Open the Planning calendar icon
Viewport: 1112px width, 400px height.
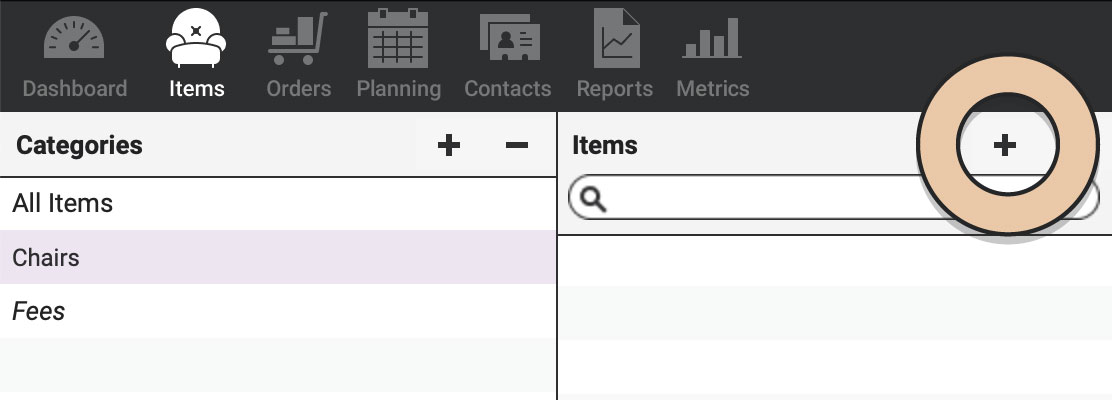pos(398,38)
